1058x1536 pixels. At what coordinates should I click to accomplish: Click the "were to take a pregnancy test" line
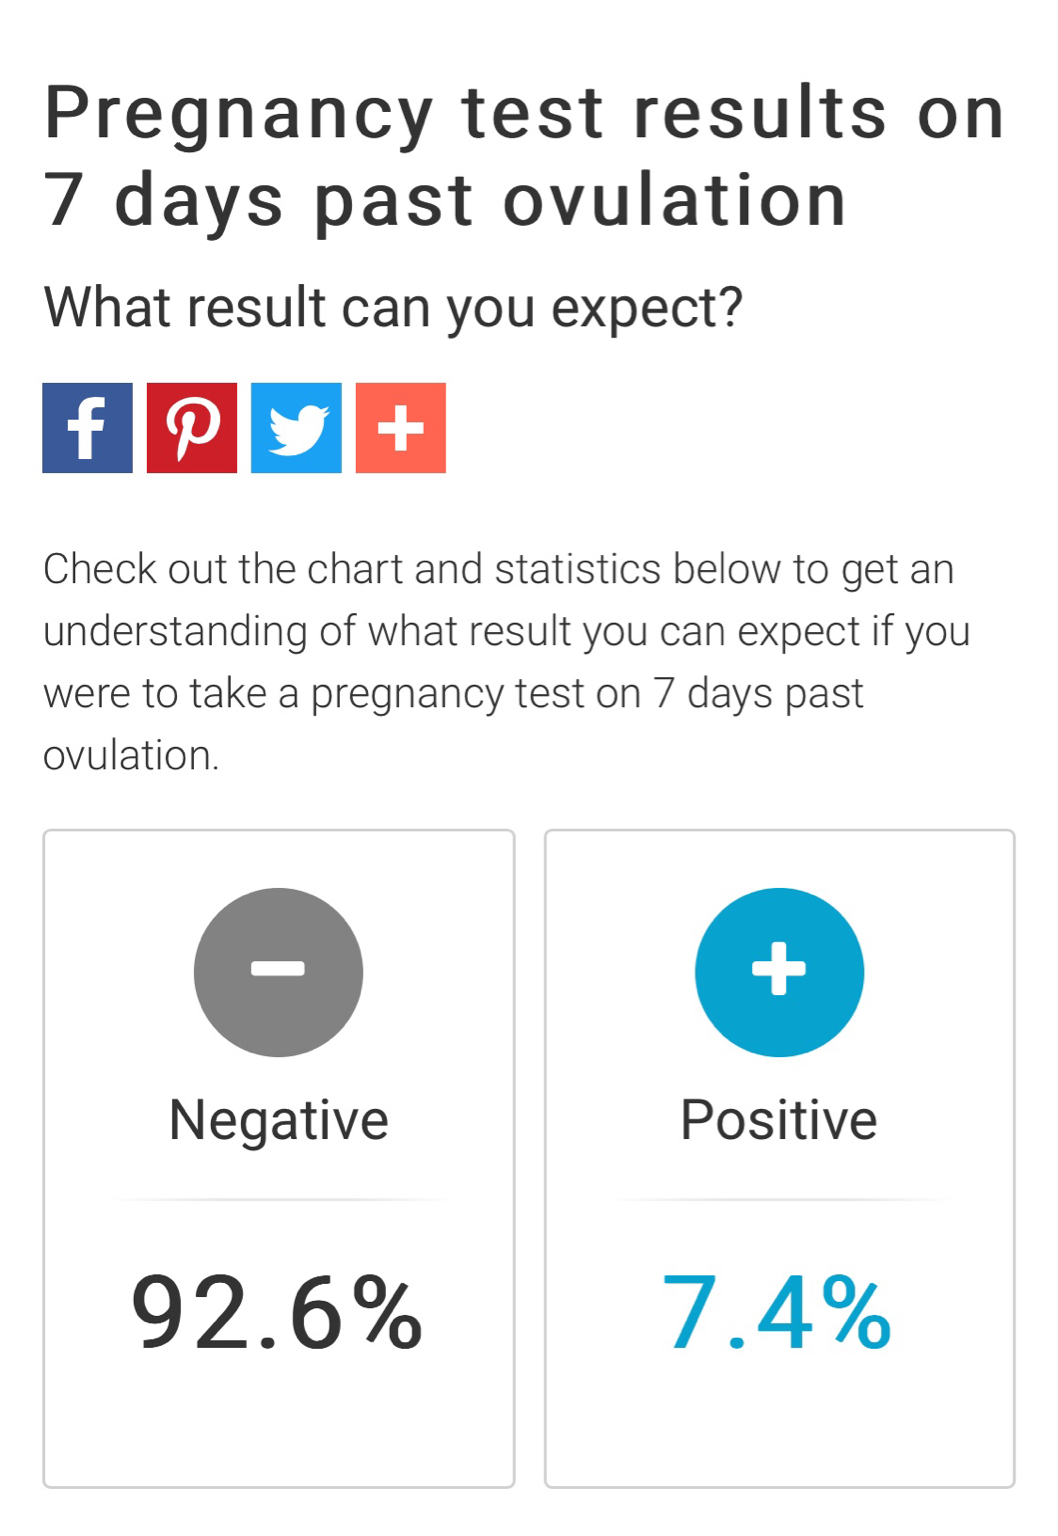[340, 693]
